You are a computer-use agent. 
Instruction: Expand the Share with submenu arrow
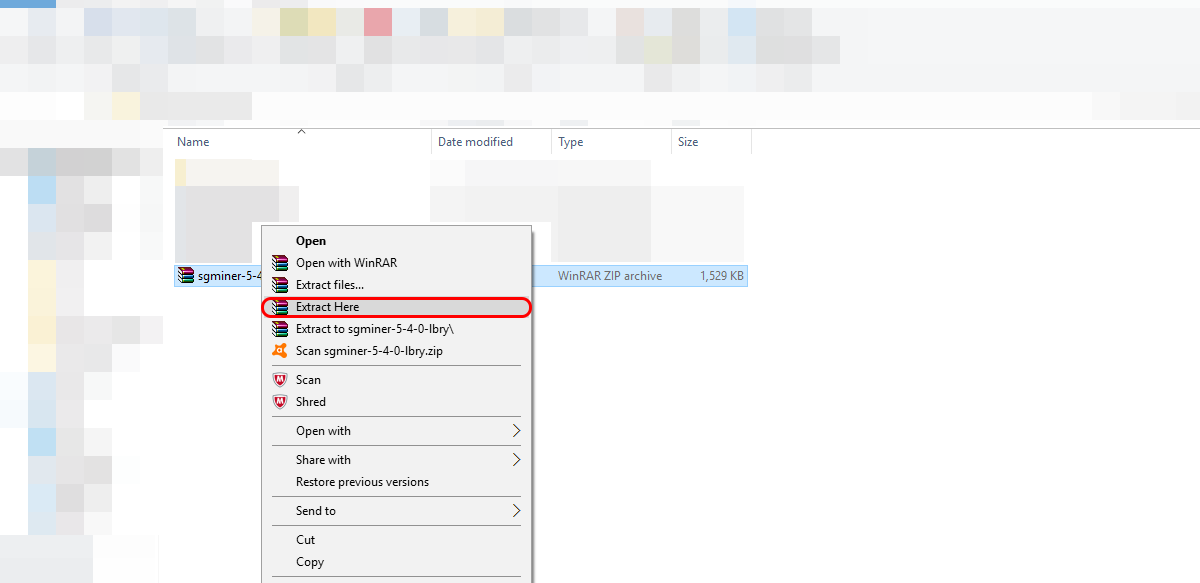516,460
